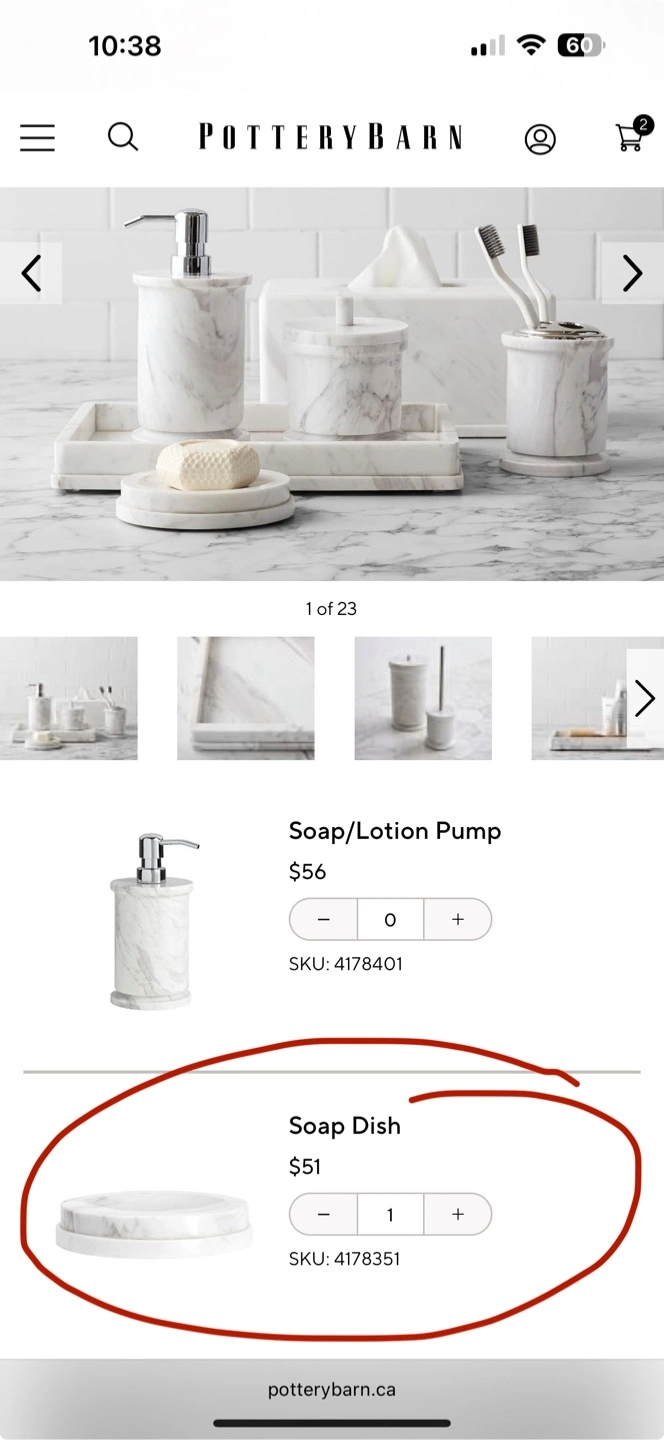Tap the Soap Dish product image
This screenshot has width=664, height=1440.
[x=153, y=1222]
